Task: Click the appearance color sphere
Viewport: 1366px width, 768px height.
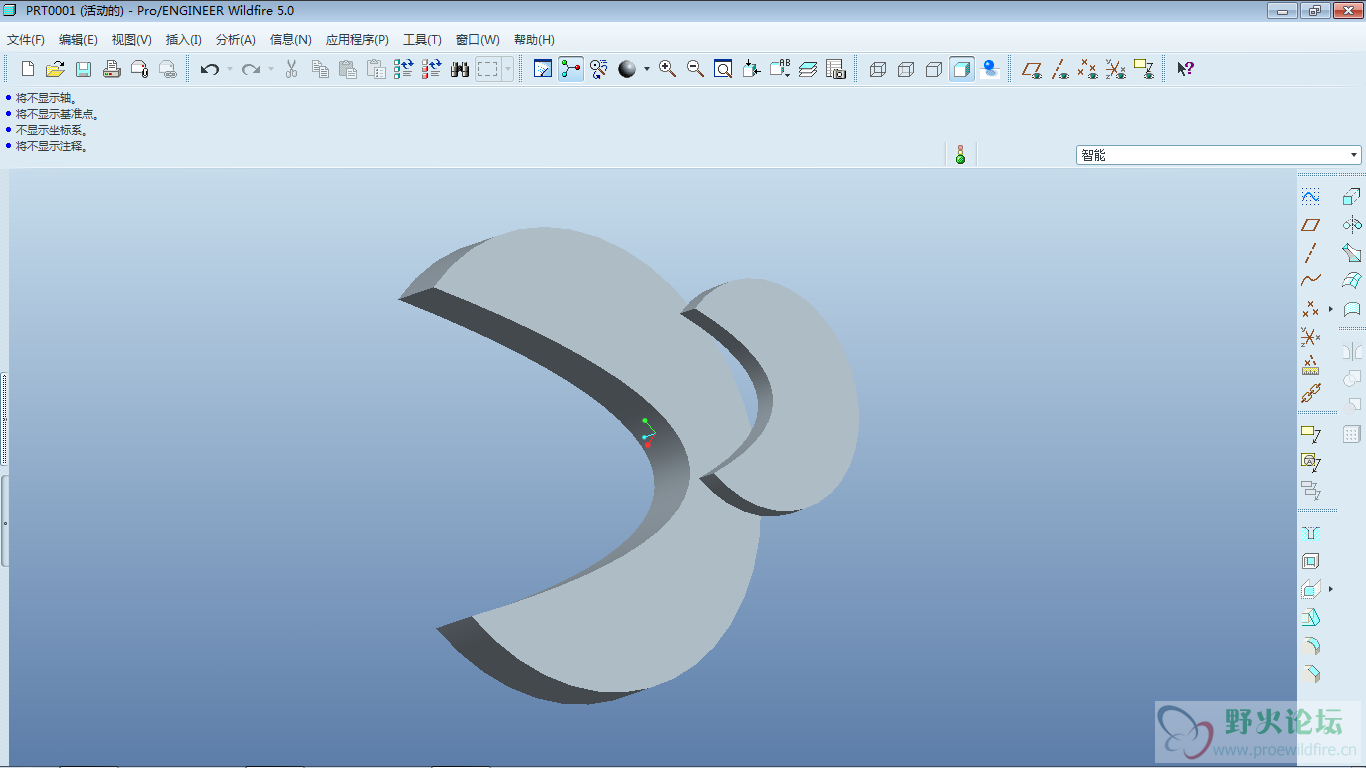Action: [x=627, y=69]
